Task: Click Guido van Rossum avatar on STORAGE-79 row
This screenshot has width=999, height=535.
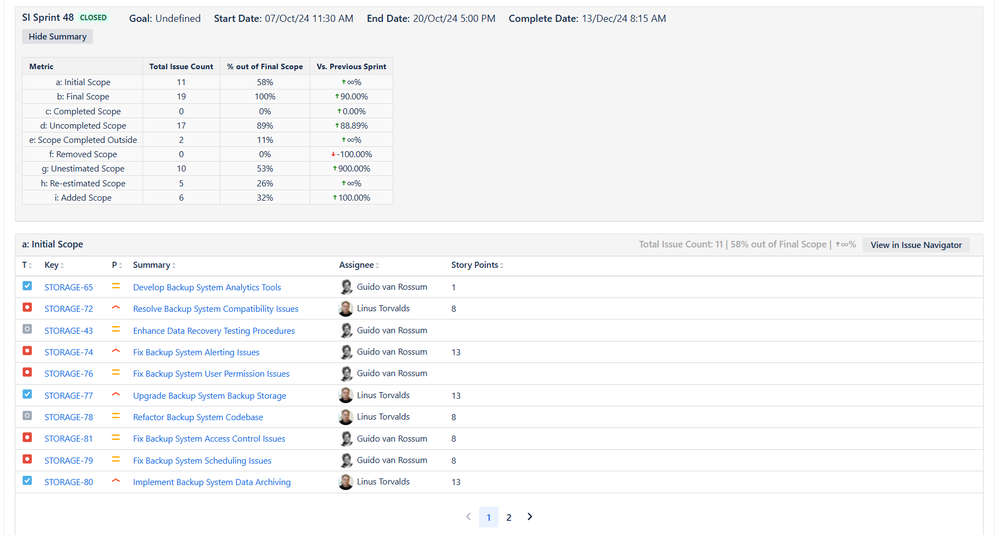Action: click(x=346, y=460)
